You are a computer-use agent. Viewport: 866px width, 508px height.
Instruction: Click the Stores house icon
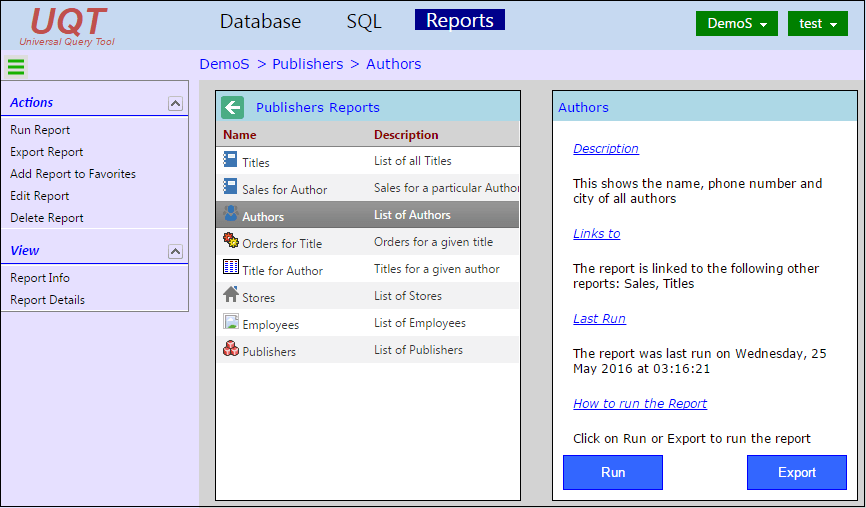pos(231,294)
